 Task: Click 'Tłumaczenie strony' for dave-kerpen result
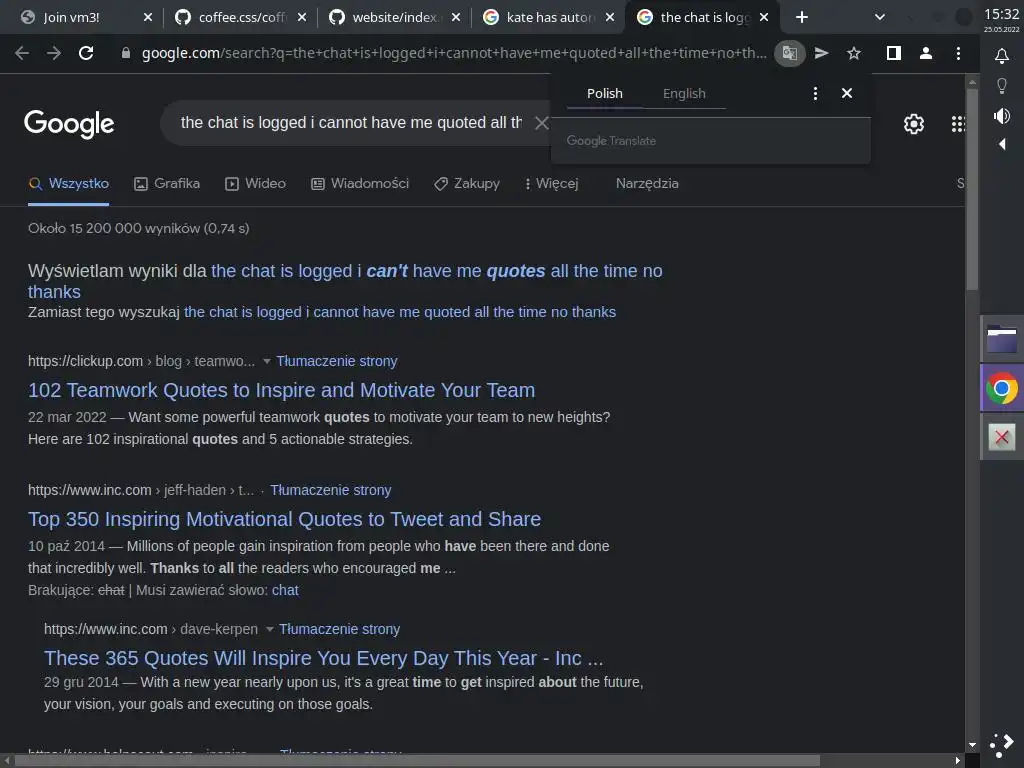coord(340,630)
